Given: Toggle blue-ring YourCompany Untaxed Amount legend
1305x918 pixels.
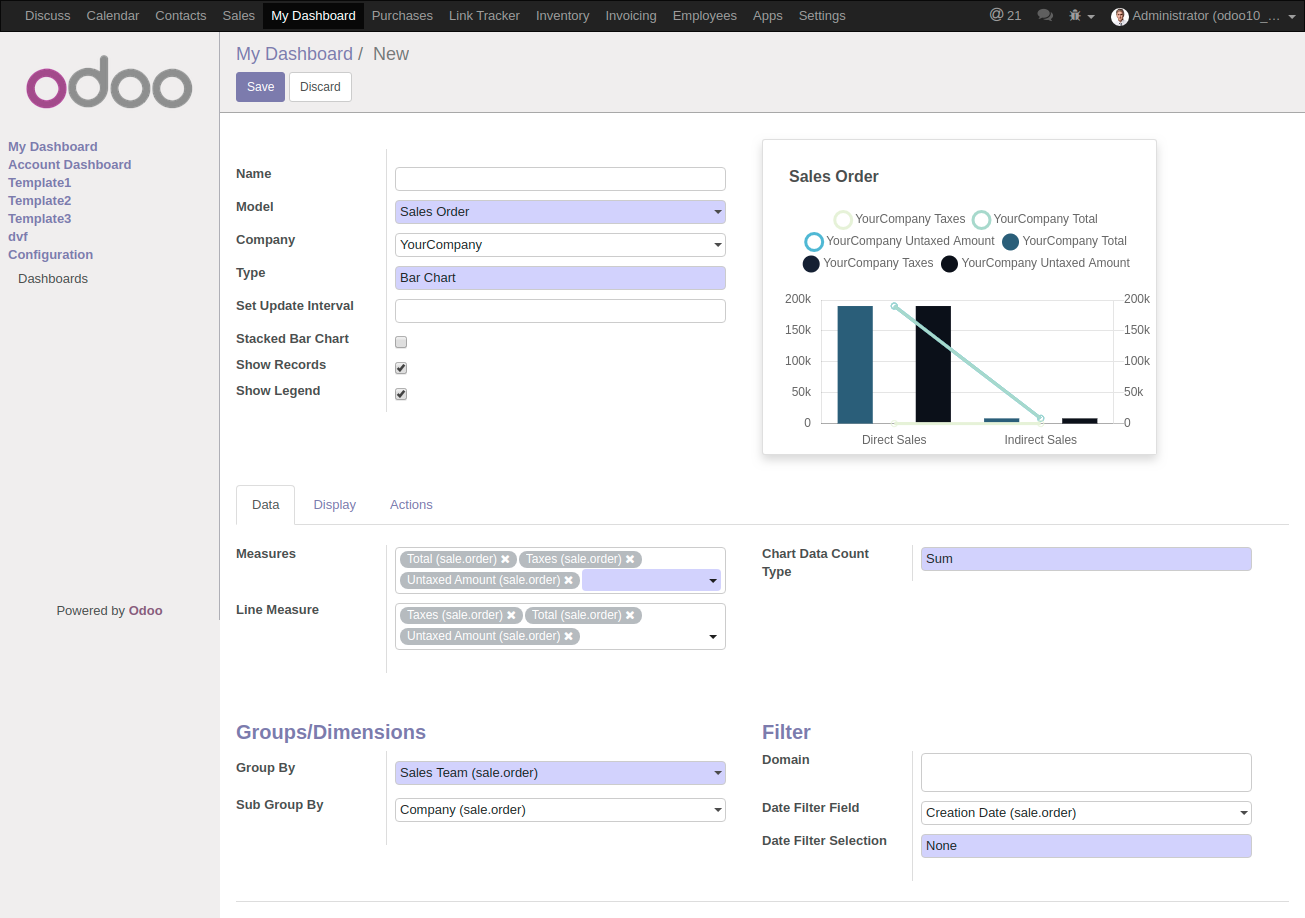Looking at the screenshot, I should (x=814, y=242).
